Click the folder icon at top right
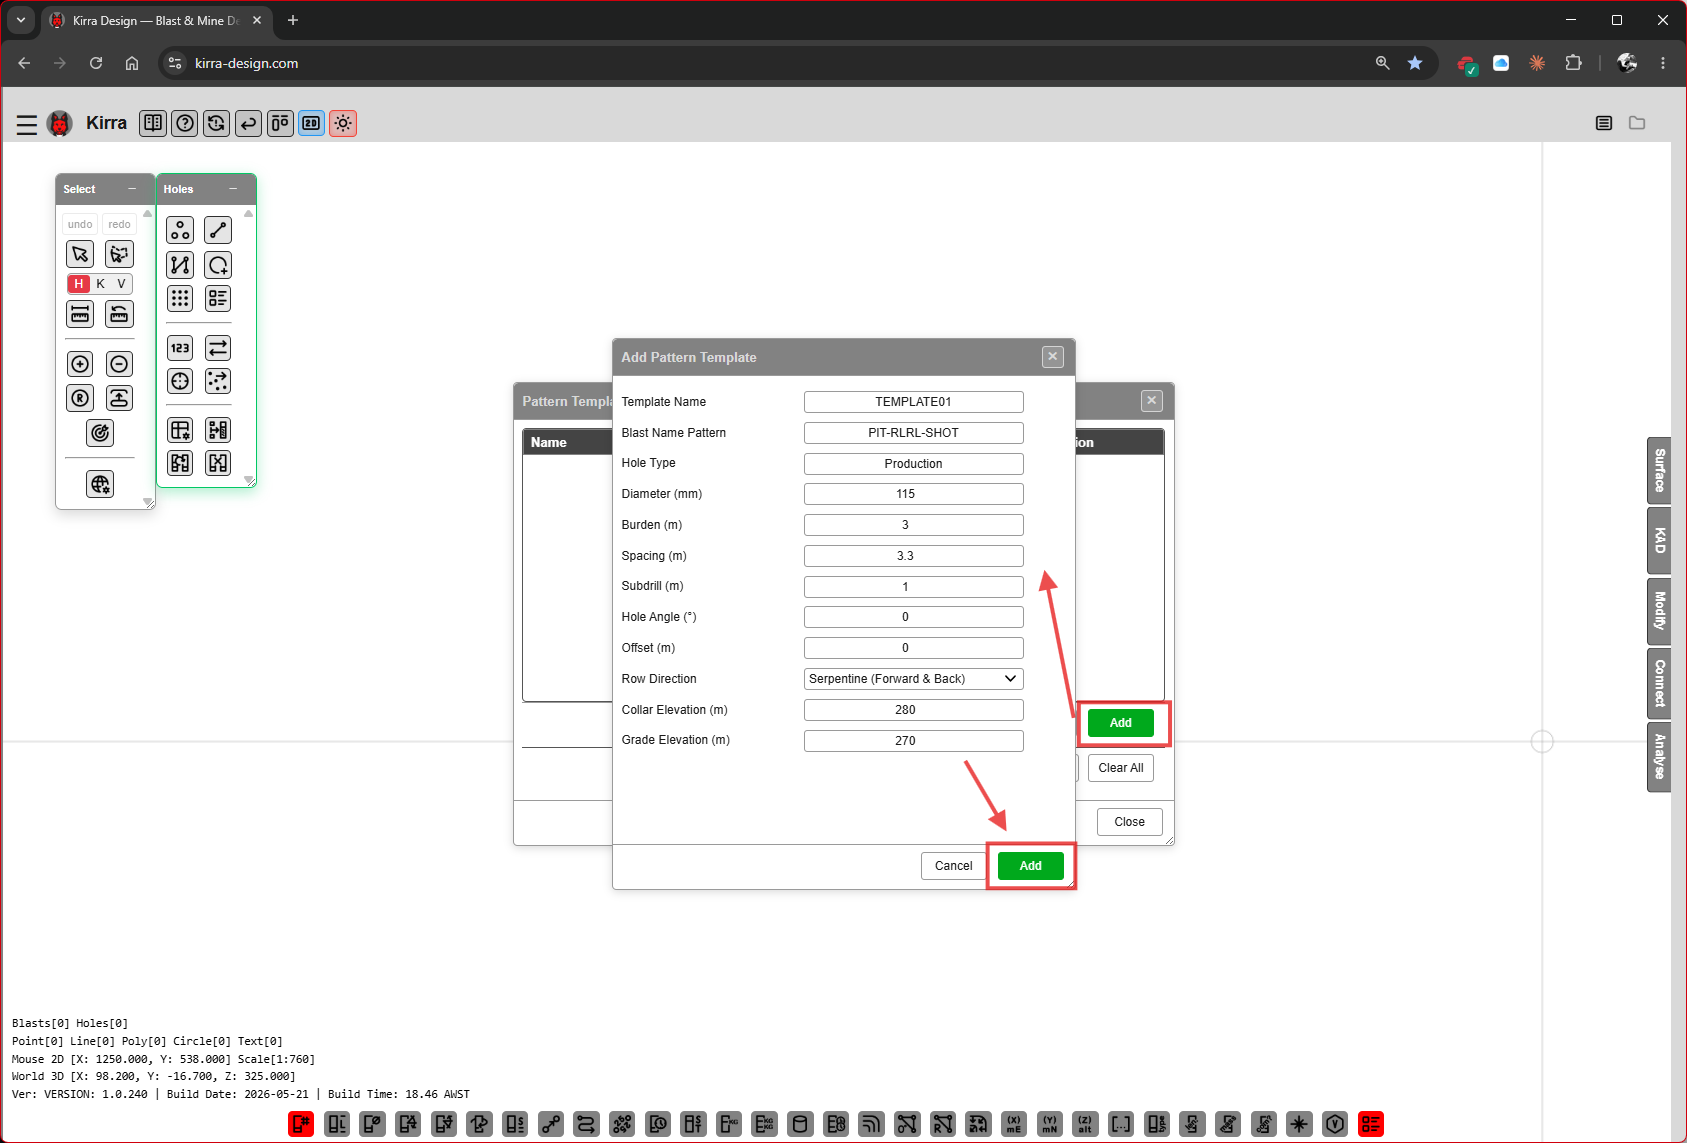Screen dimensions: 1687x1143 (x=1637, y=123)
